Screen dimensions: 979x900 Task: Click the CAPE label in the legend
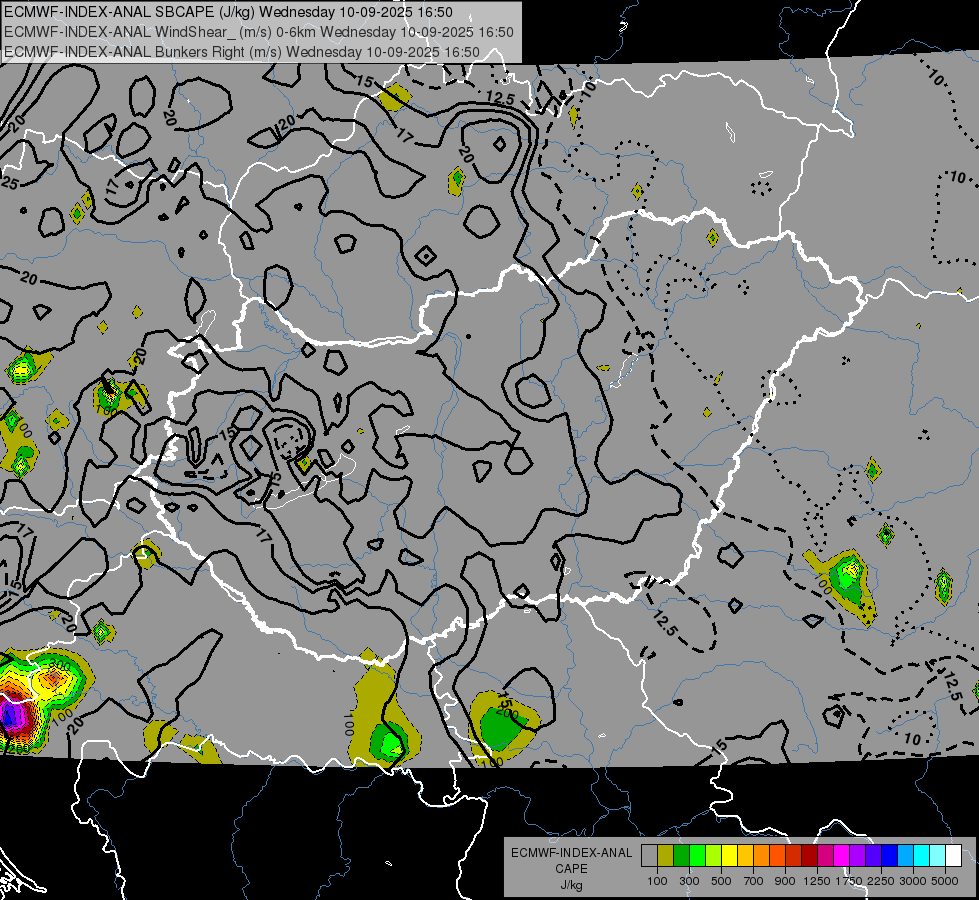571,869
